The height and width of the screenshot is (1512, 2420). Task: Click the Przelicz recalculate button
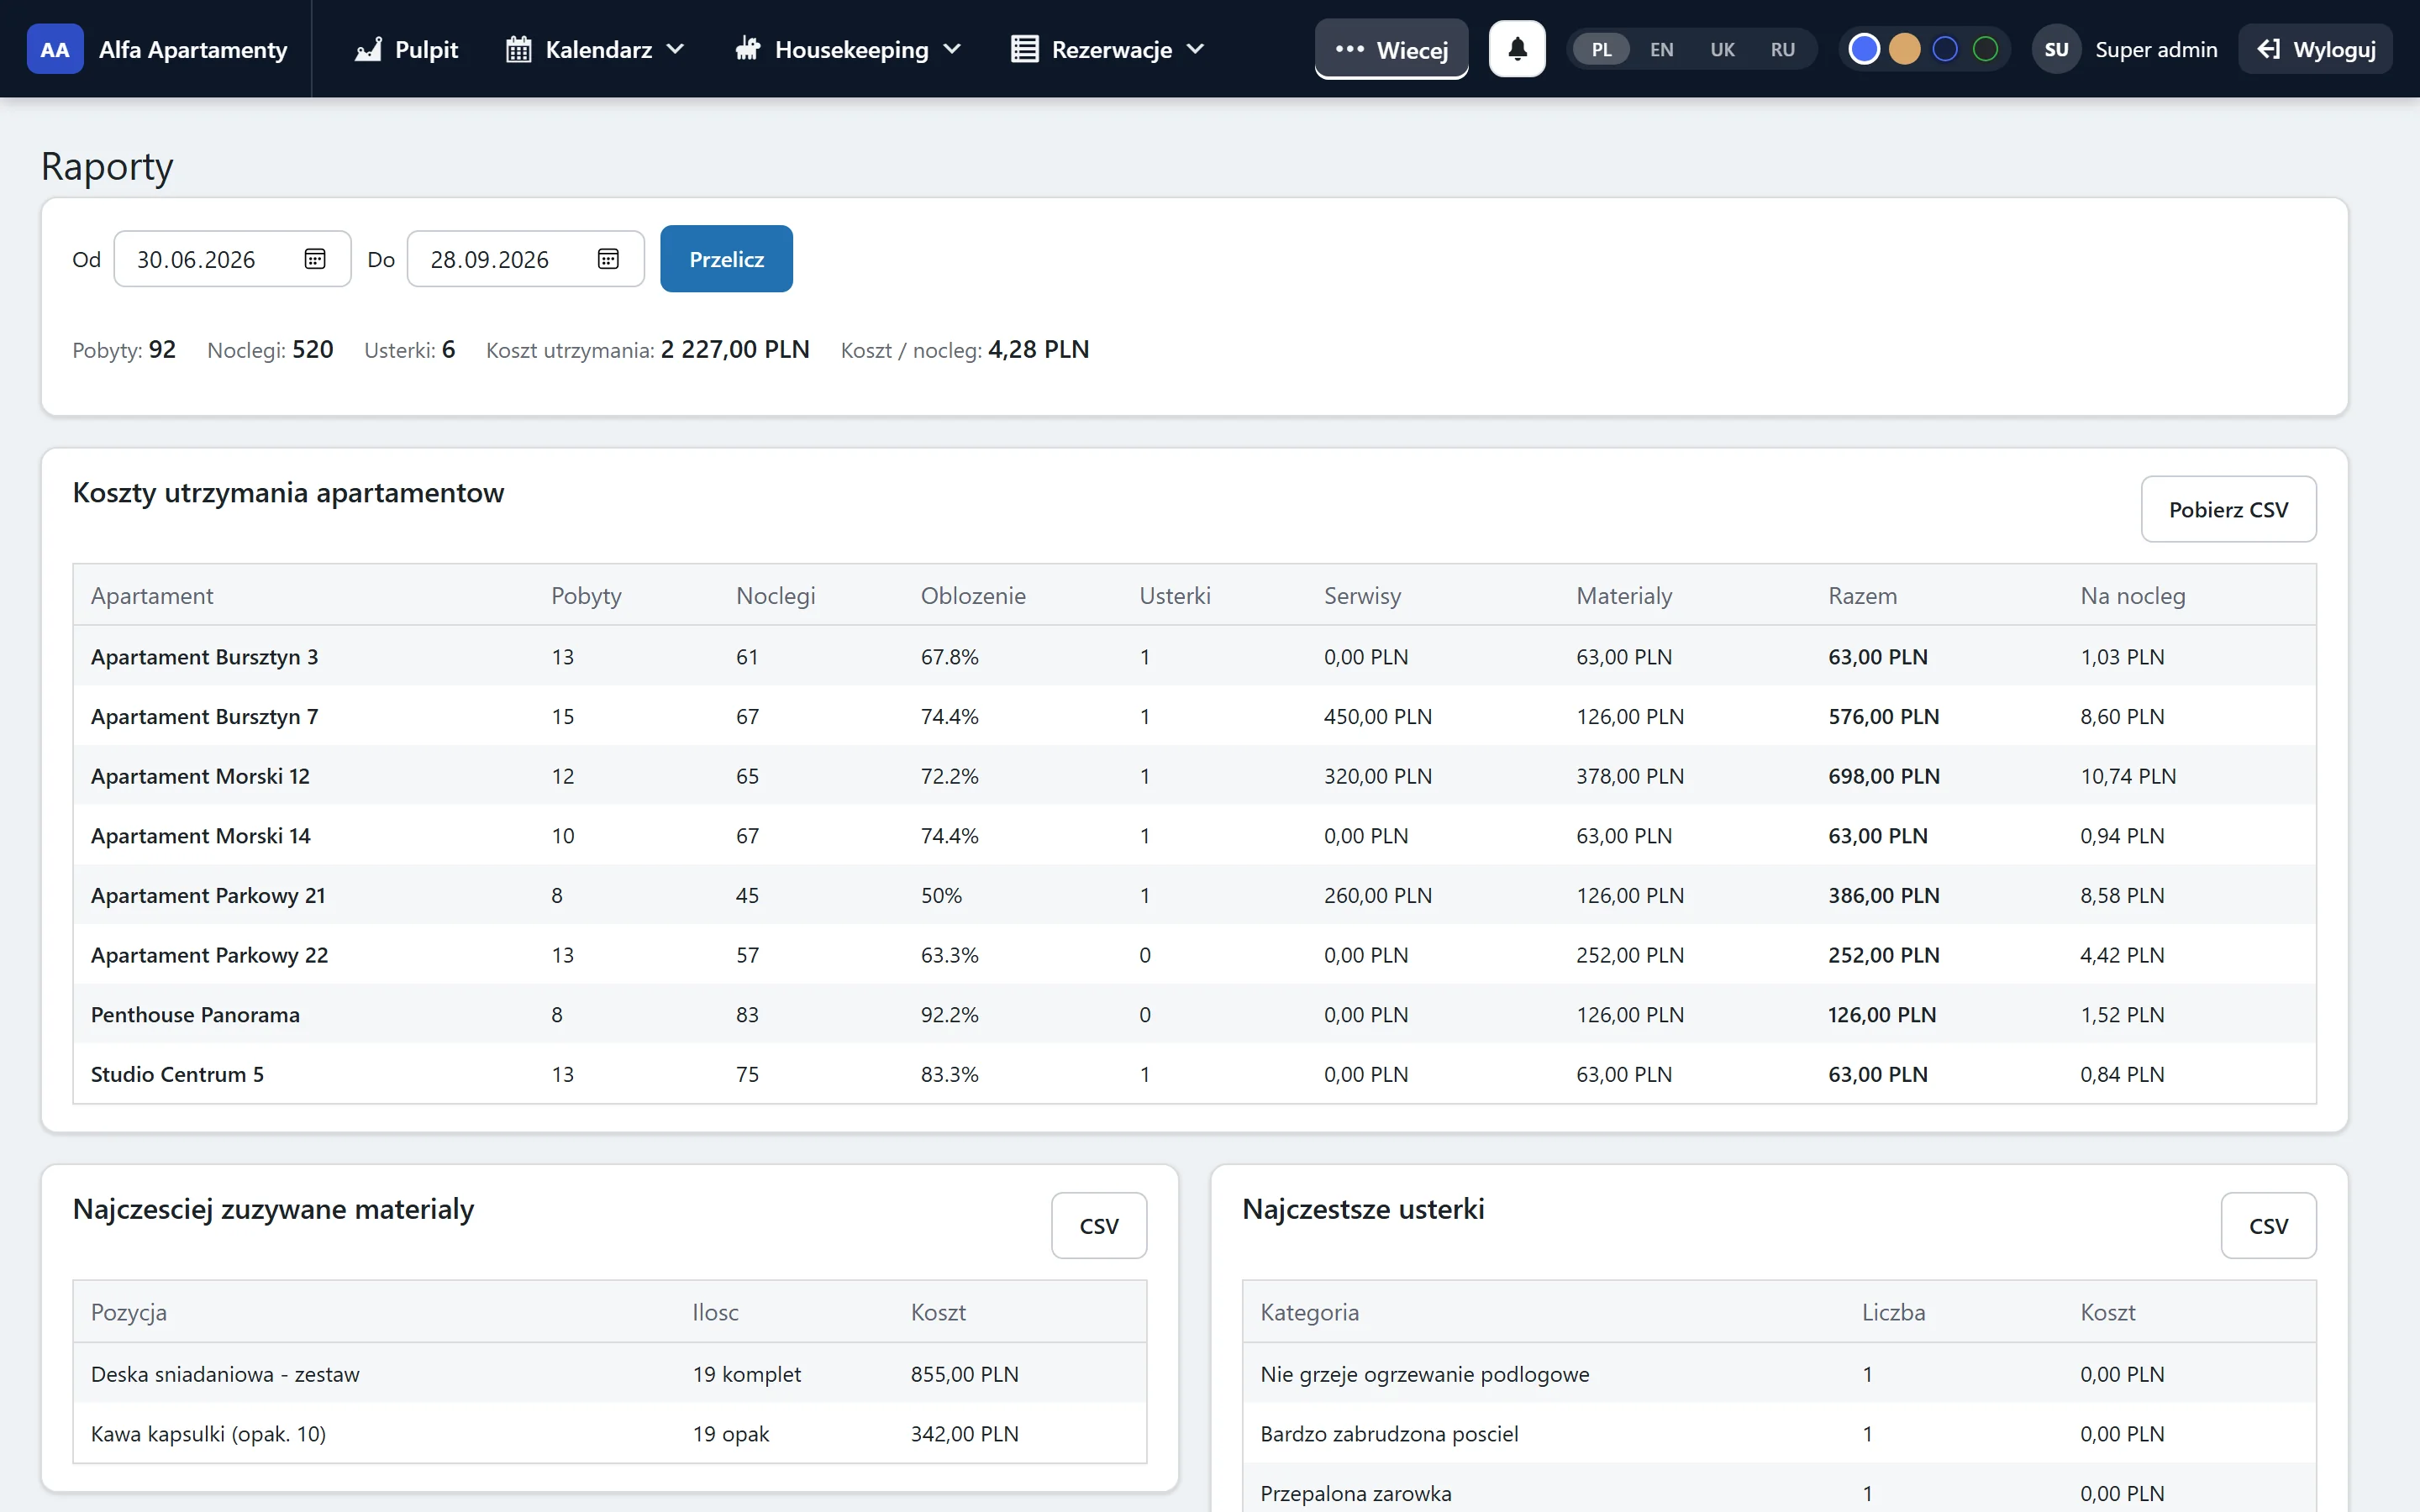[x=726, y=259]
